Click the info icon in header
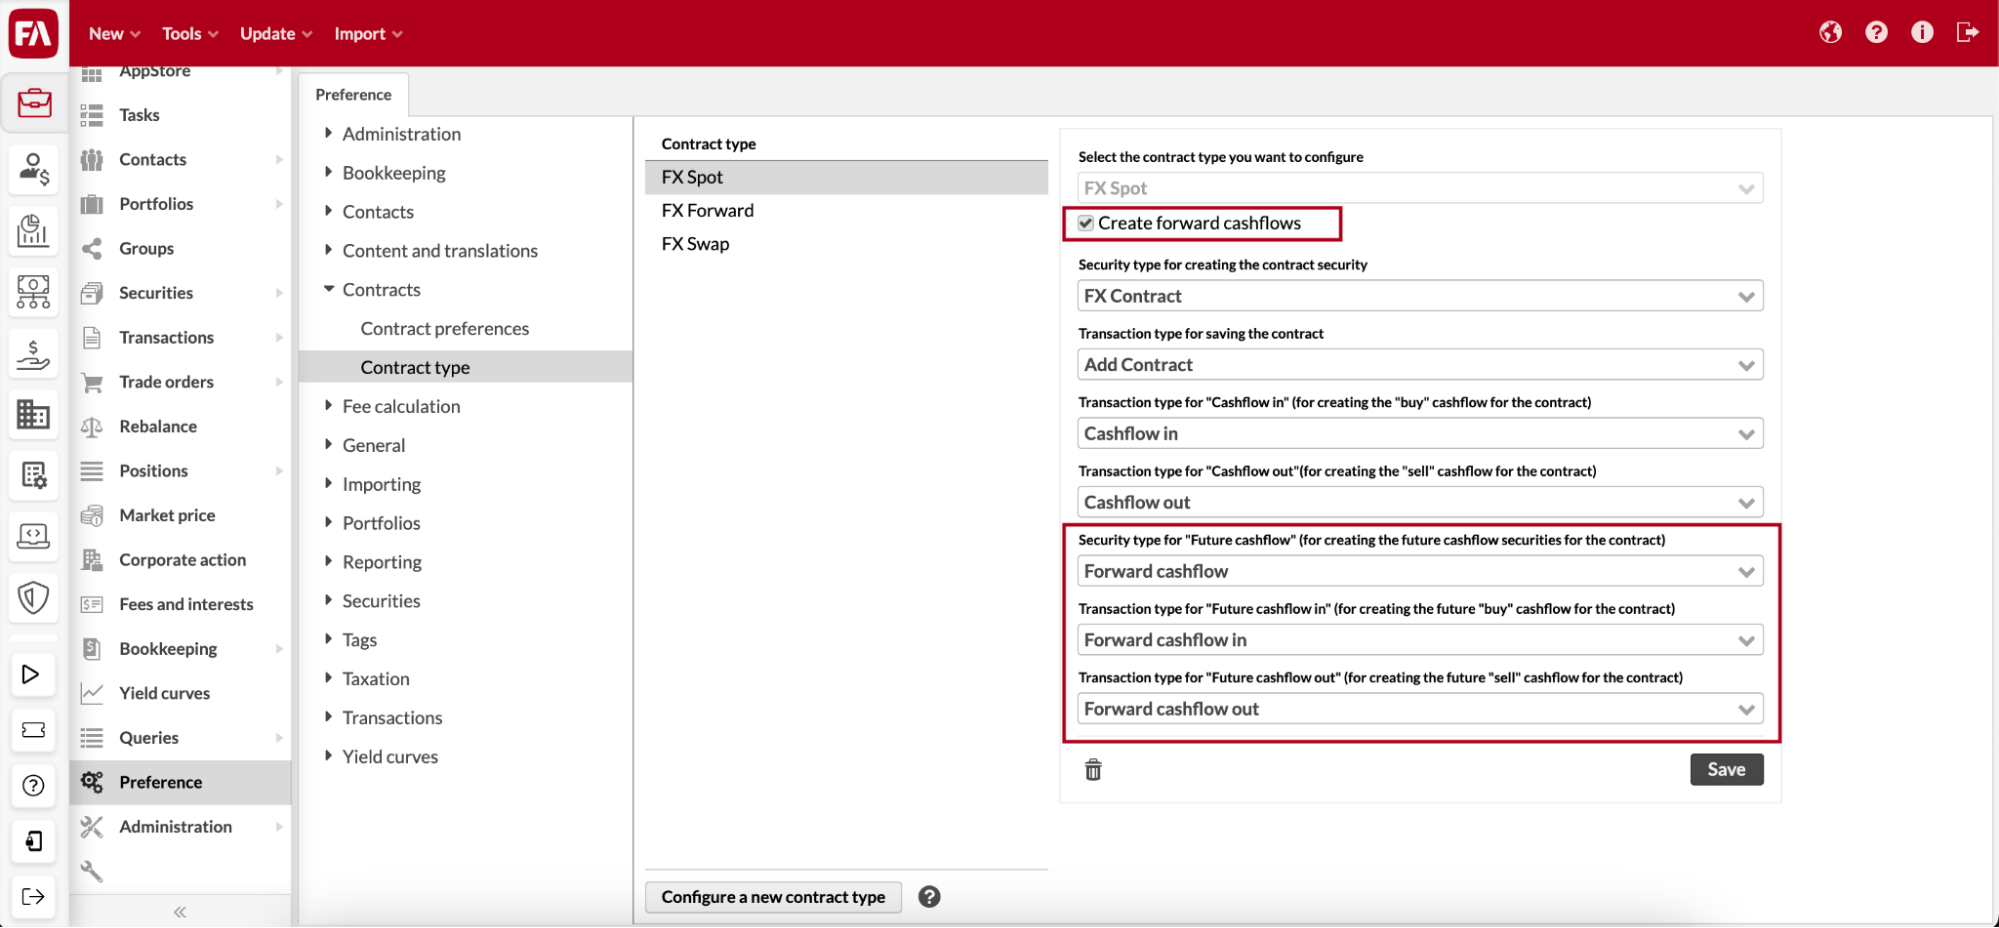 [1922, 33]
